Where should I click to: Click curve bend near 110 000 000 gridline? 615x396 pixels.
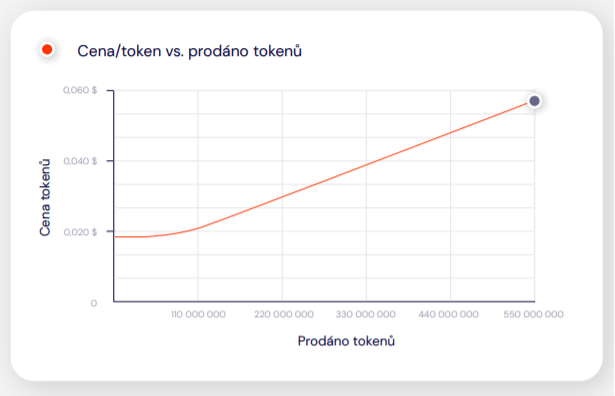tap(198, 228)
